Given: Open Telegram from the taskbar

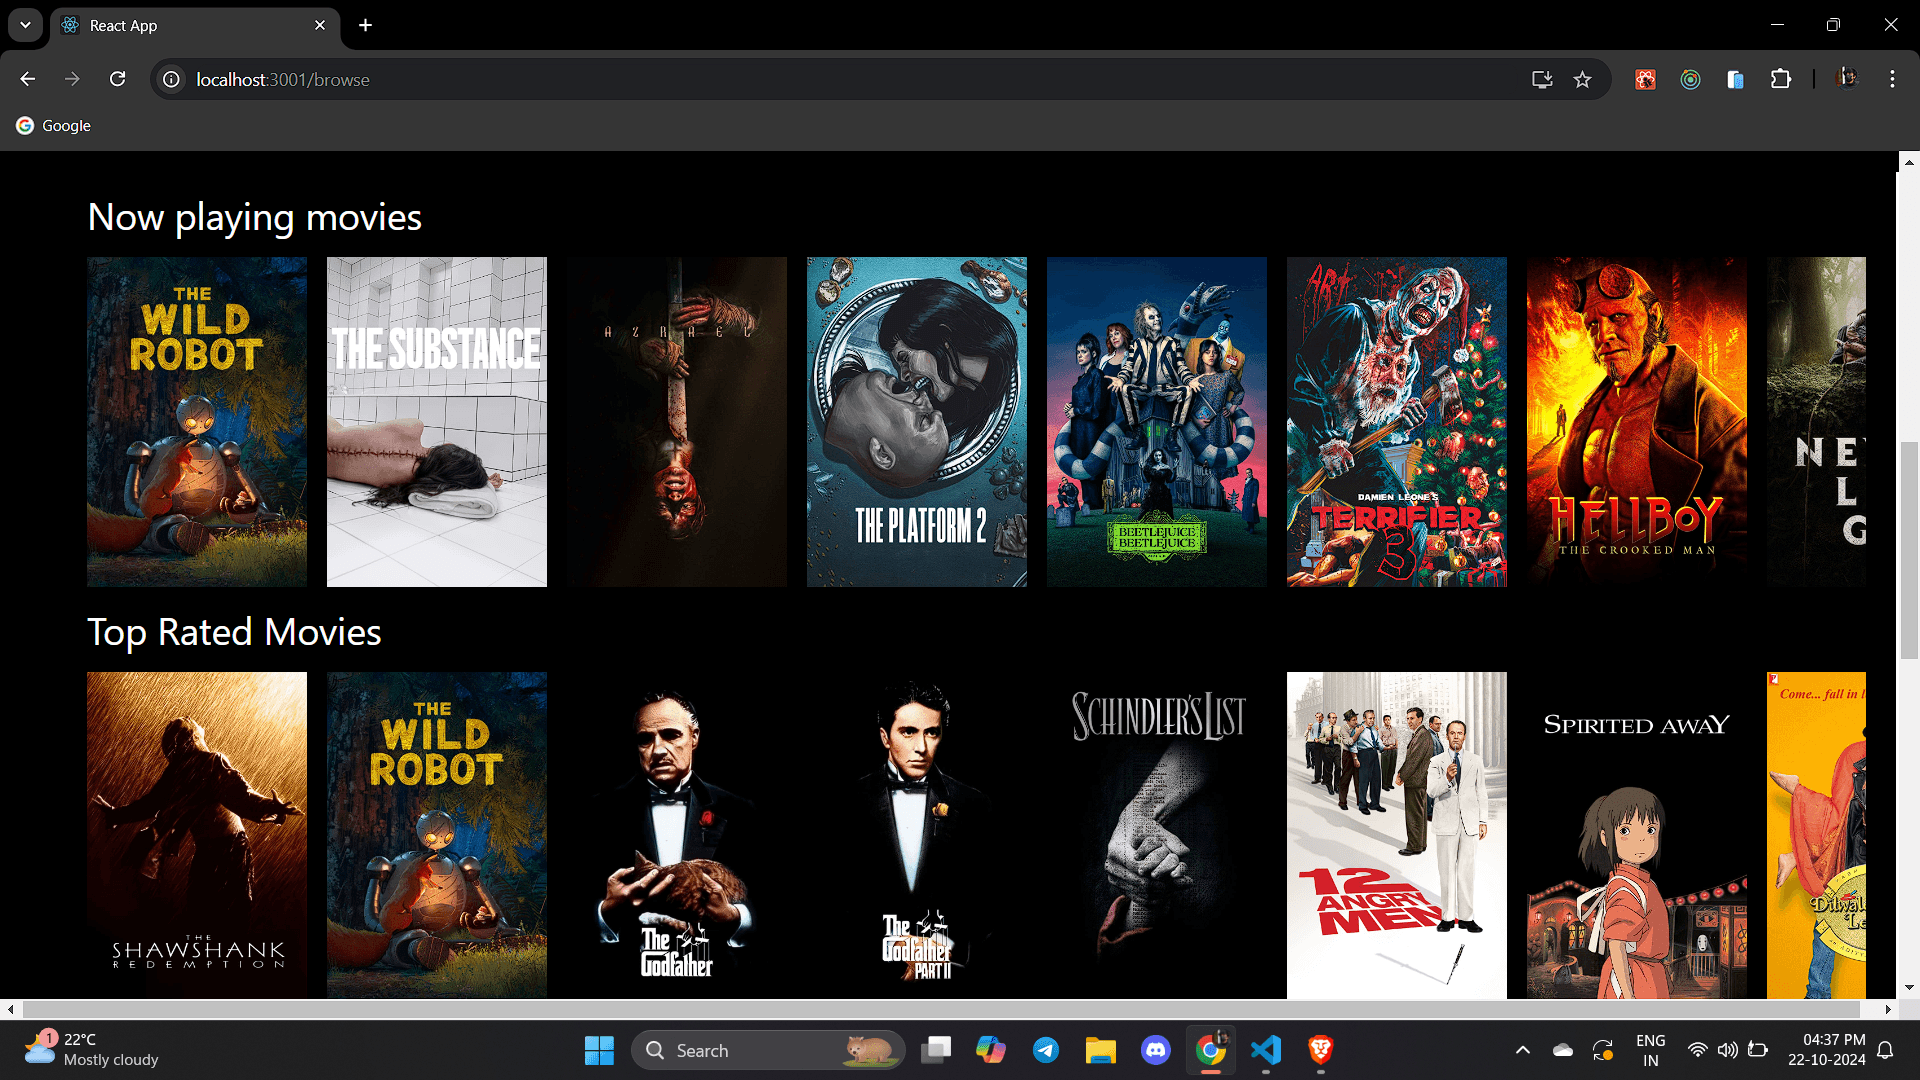Looking at the screenshot, I should pos(1046,1050).
